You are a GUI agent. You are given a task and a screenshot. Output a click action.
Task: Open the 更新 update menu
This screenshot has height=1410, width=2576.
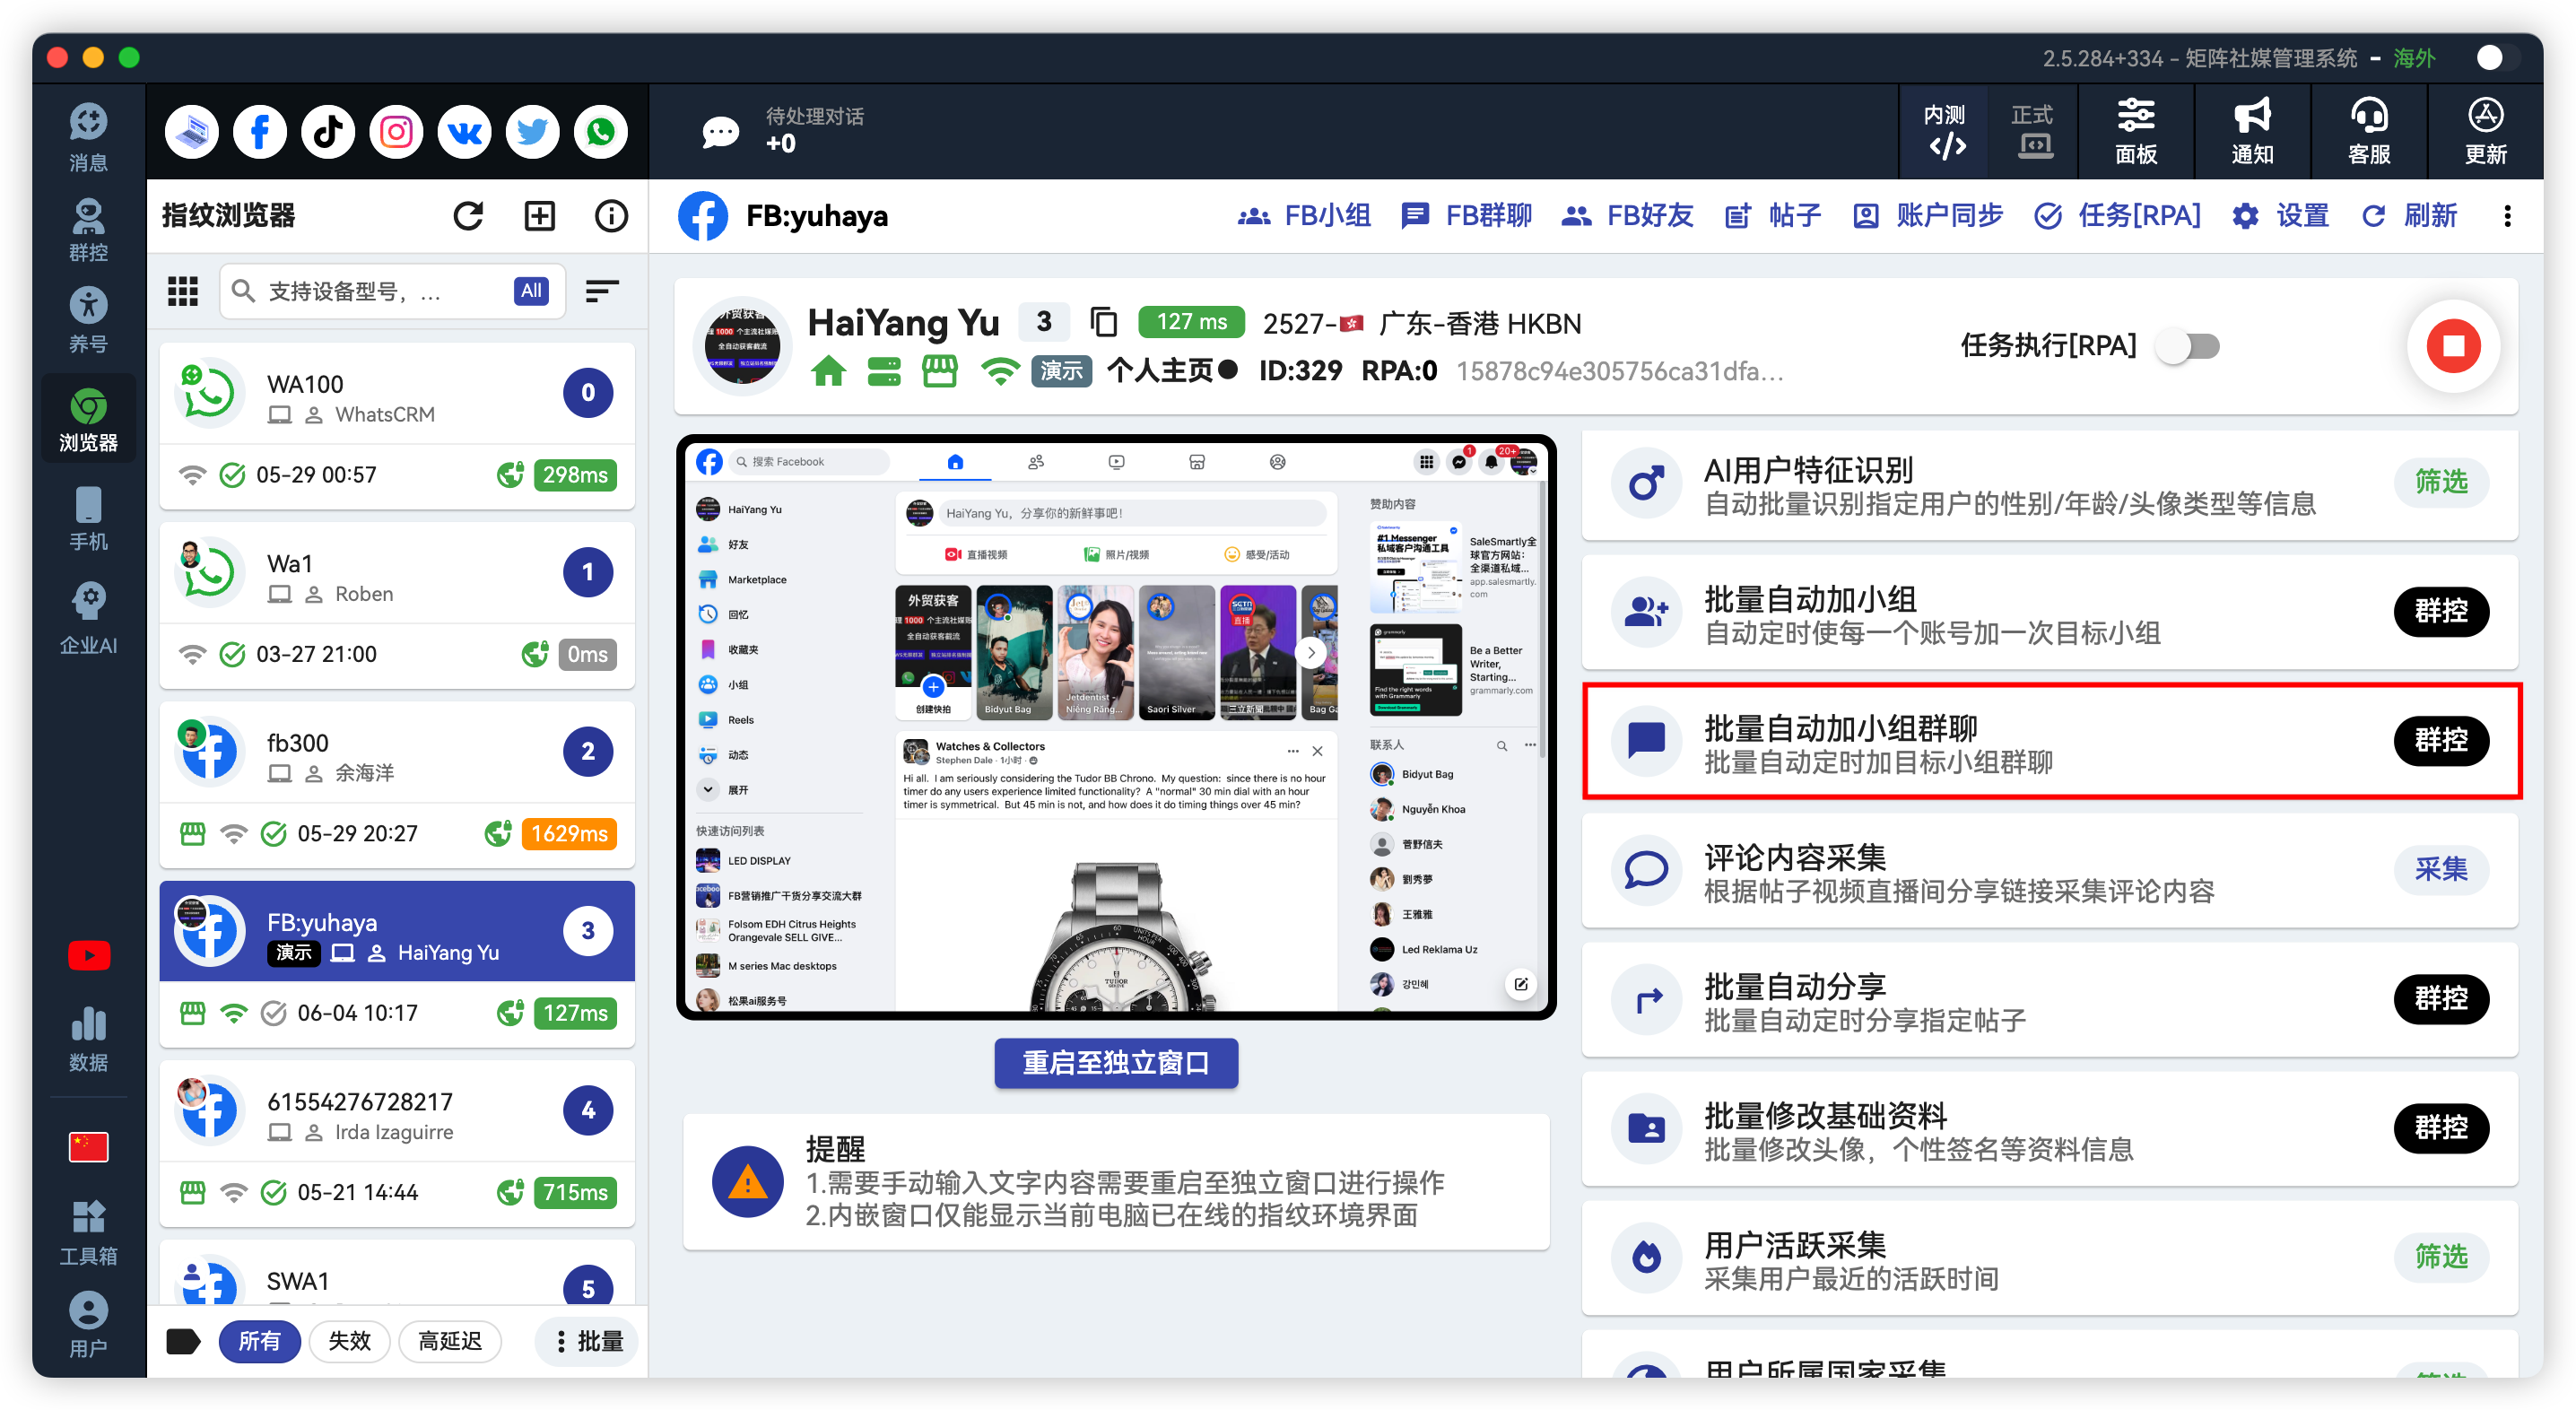click(x=2485, y=131)
